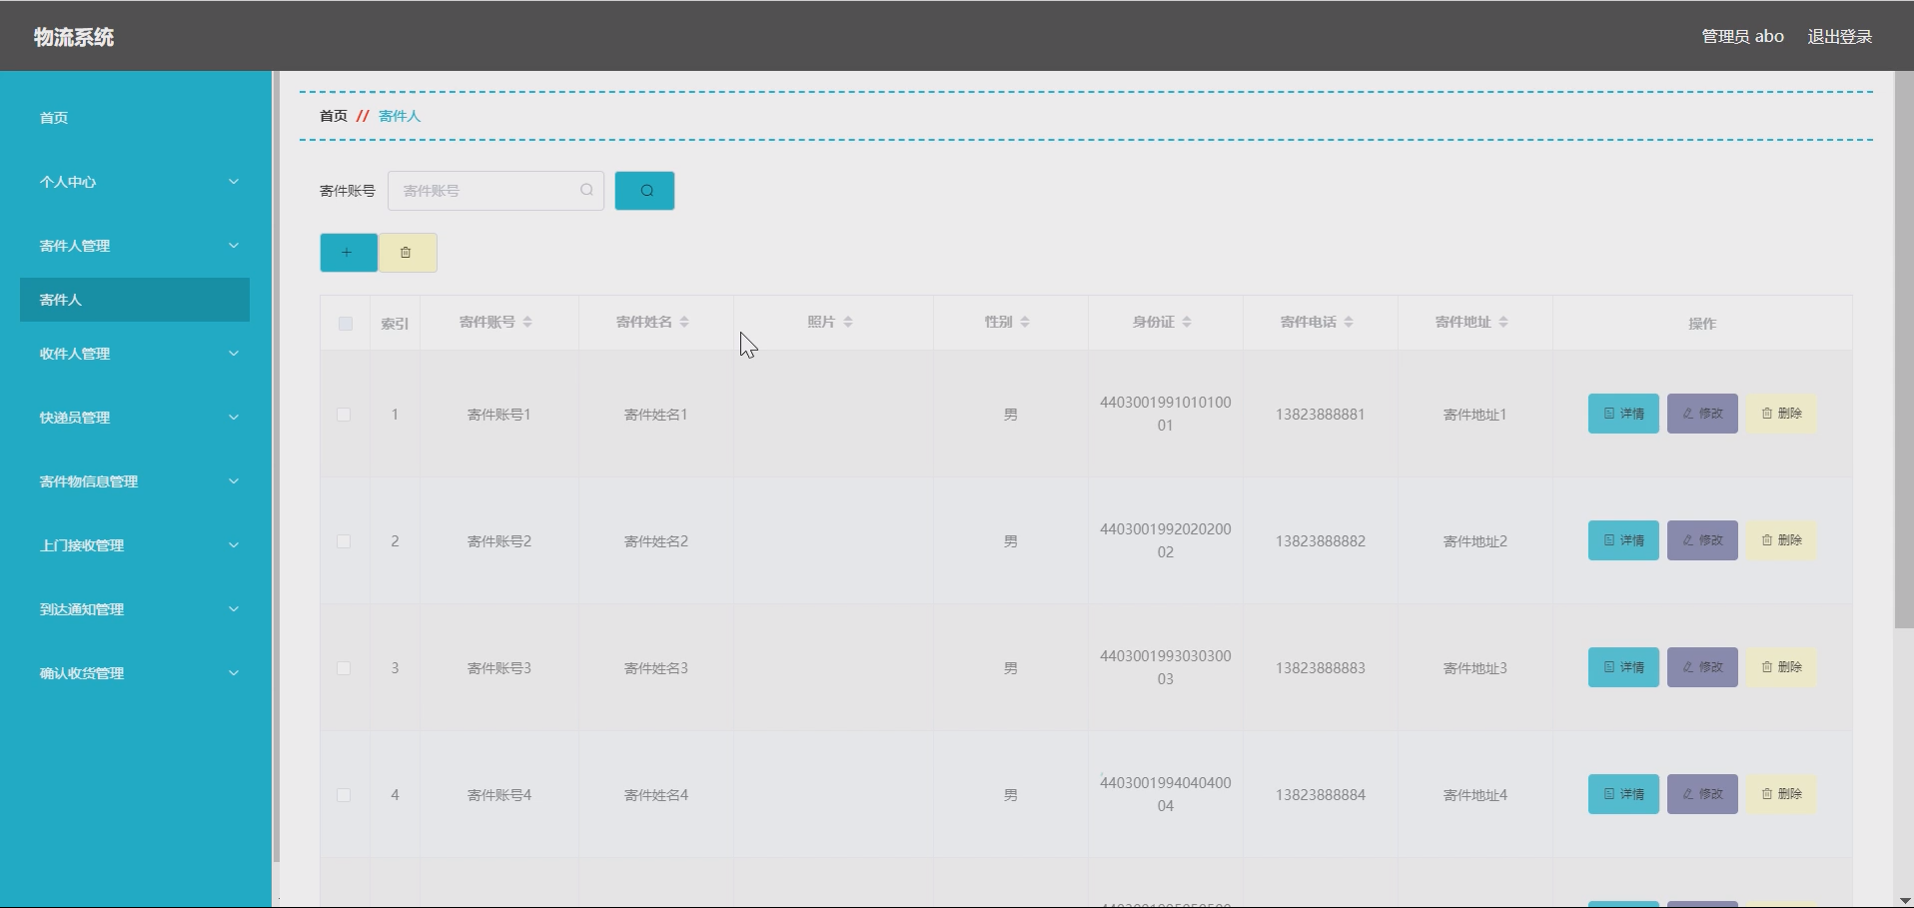Viewport: 1914px width, 908px height.
Task: Click 删除 for row 寄件账号1
Action: (x=1781, y=414)
